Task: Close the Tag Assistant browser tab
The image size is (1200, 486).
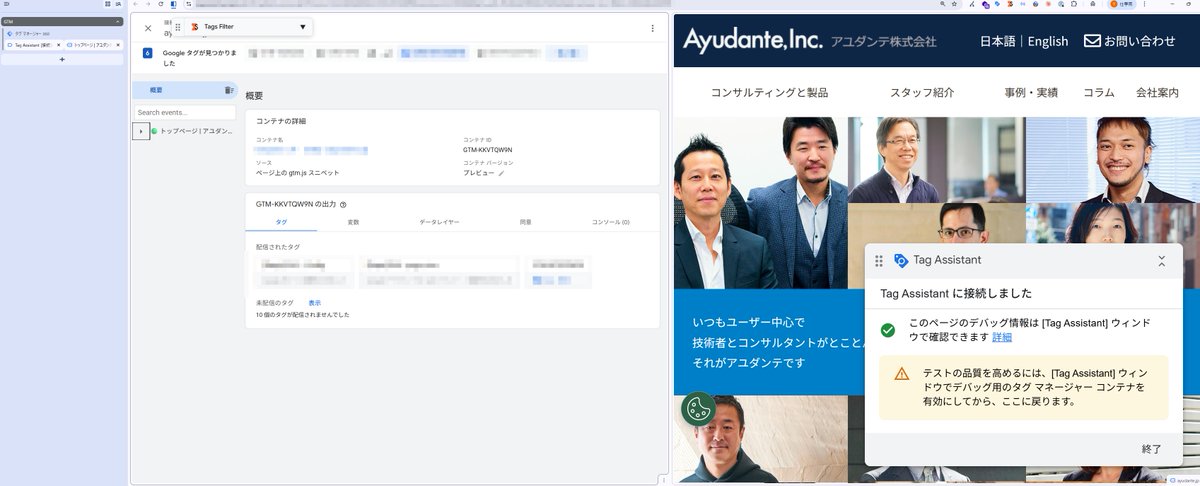Action: 59,45
